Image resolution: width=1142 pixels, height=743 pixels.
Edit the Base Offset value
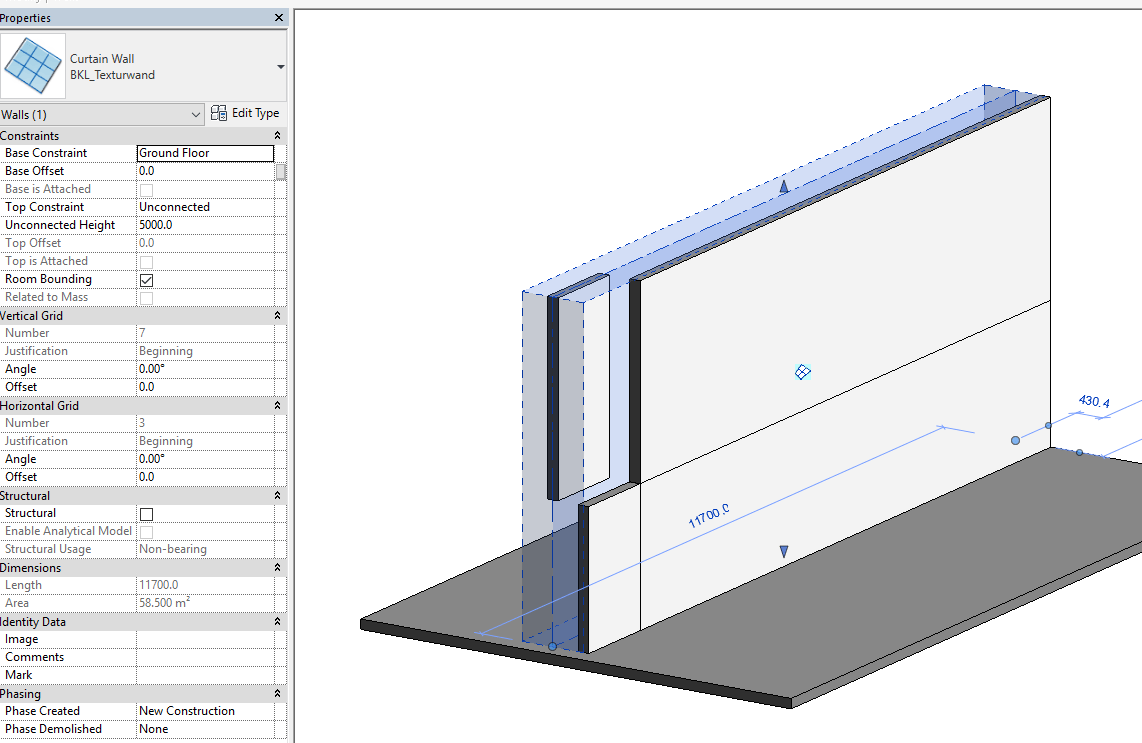pyautogui.click(x=205, y=171)
